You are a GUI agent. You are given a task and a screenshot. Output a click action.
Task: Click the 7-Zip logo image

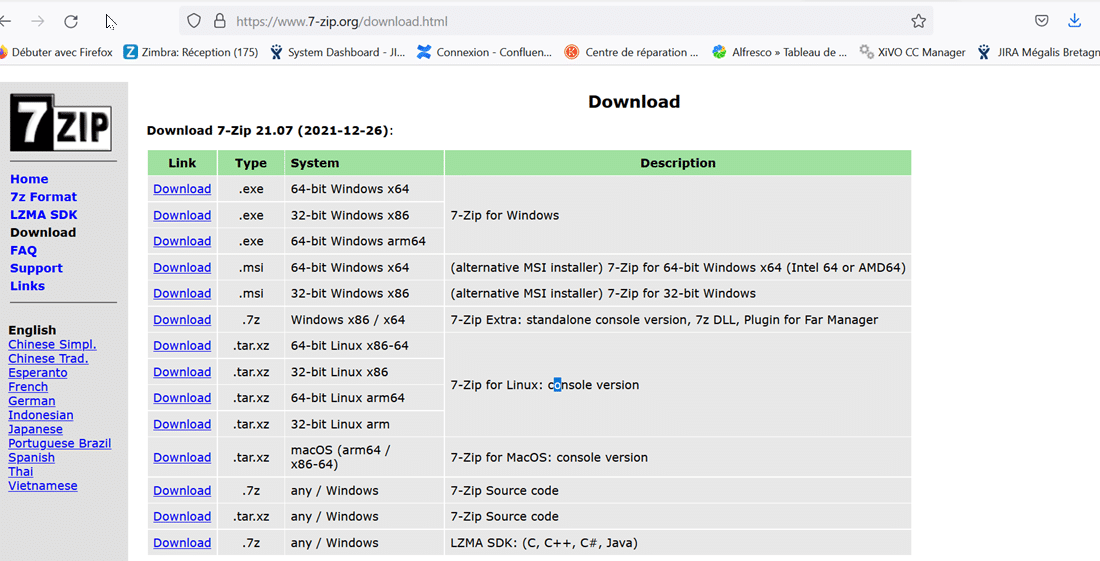[60, 123]
